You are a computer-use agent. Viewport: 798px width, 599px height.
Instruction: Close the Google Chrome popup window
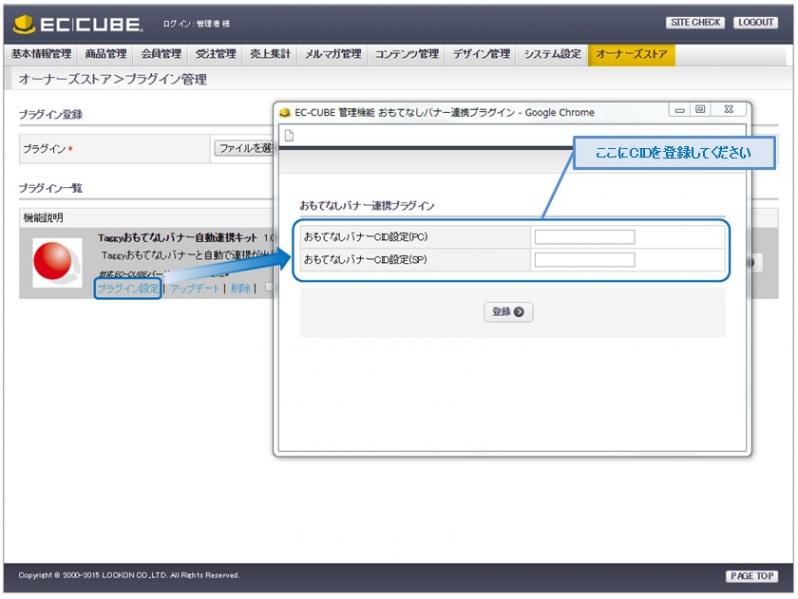[x=729, y=109]
